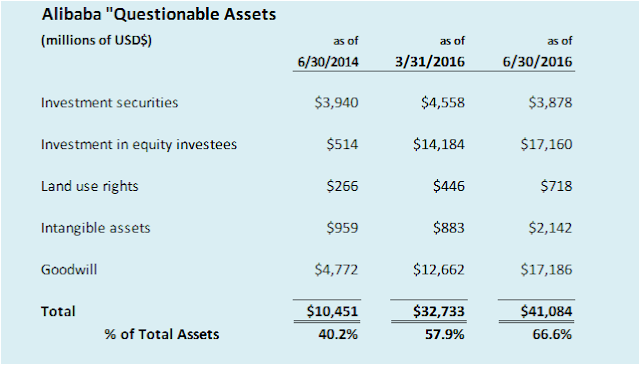Click the $32,733 total cell
The width and height of the screenshot is (640, 365).
(x=439, y=311)
